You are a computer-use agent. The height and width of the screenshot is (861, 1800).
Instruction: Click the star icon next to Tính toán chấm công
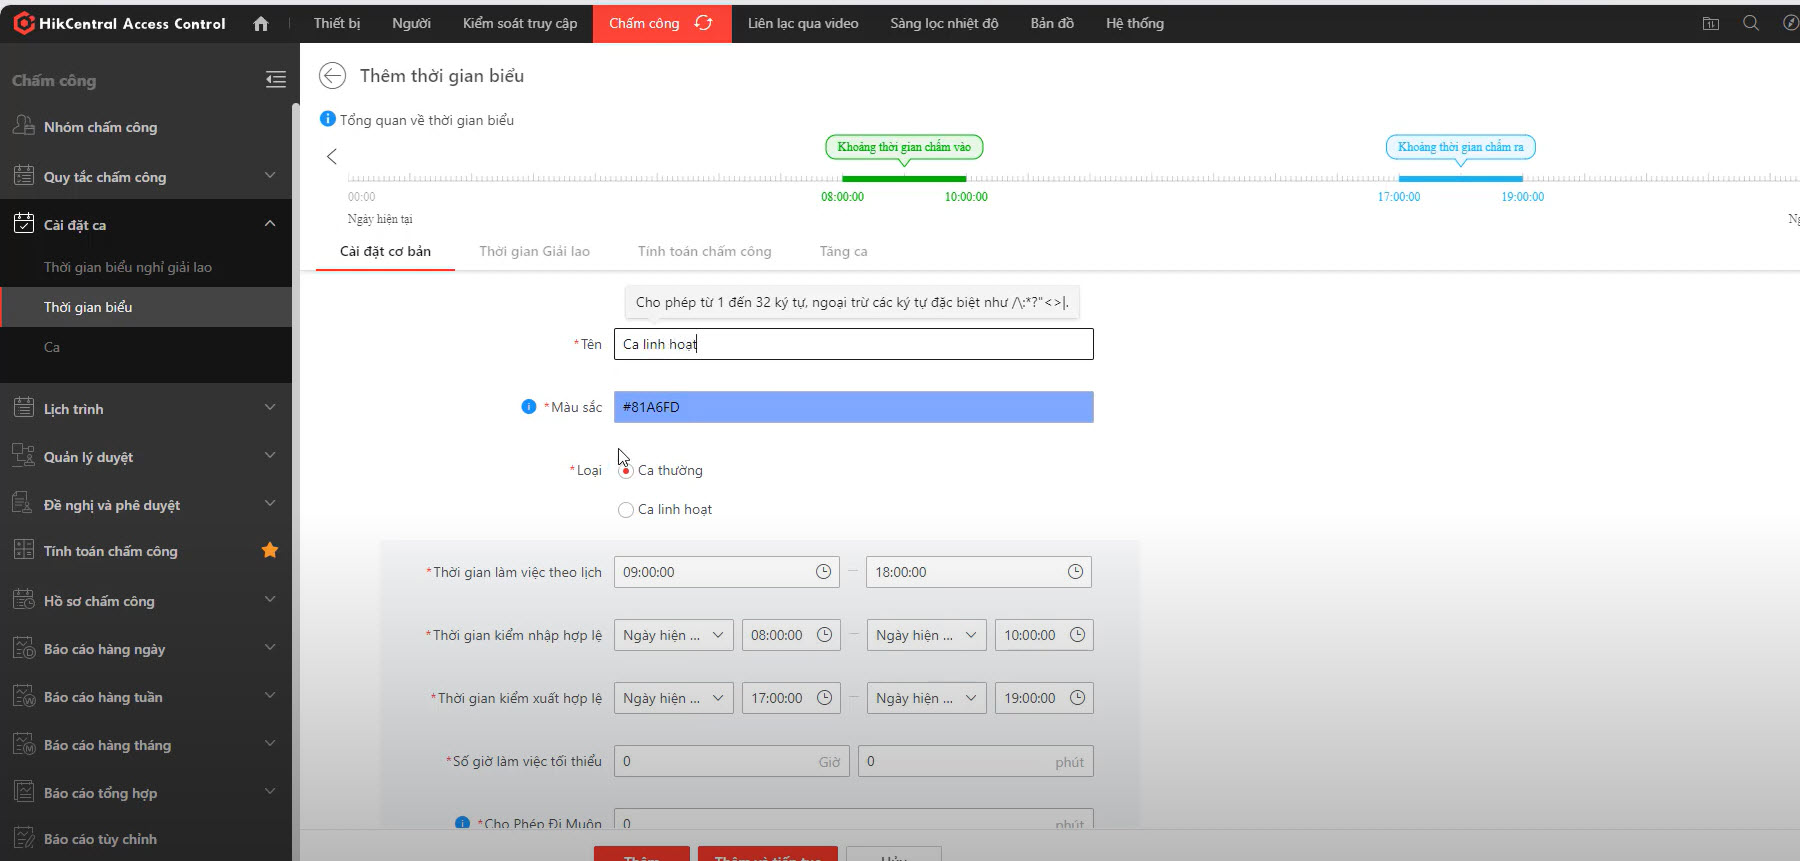coord(270,550)
